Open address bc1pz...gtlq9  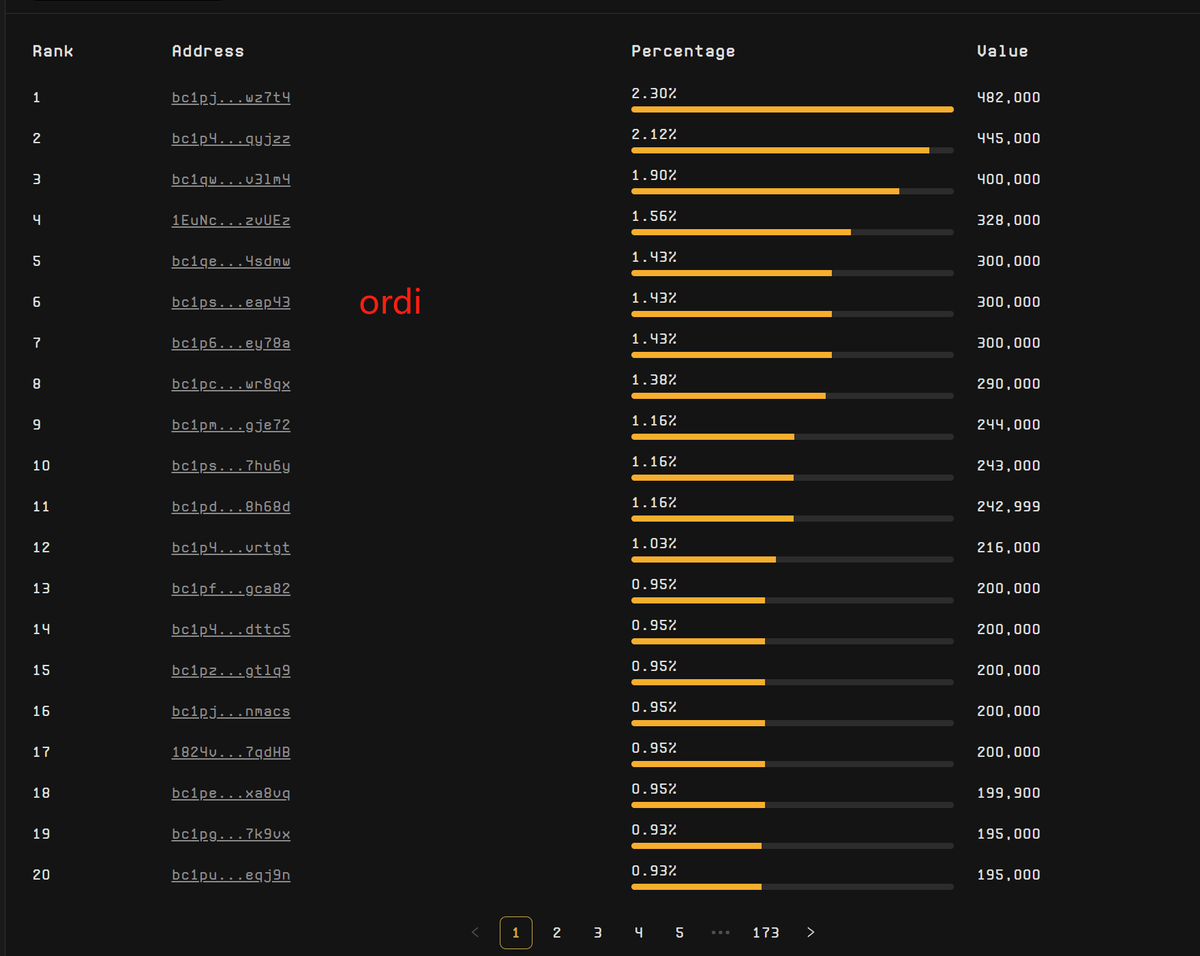(x=231, y=672)
